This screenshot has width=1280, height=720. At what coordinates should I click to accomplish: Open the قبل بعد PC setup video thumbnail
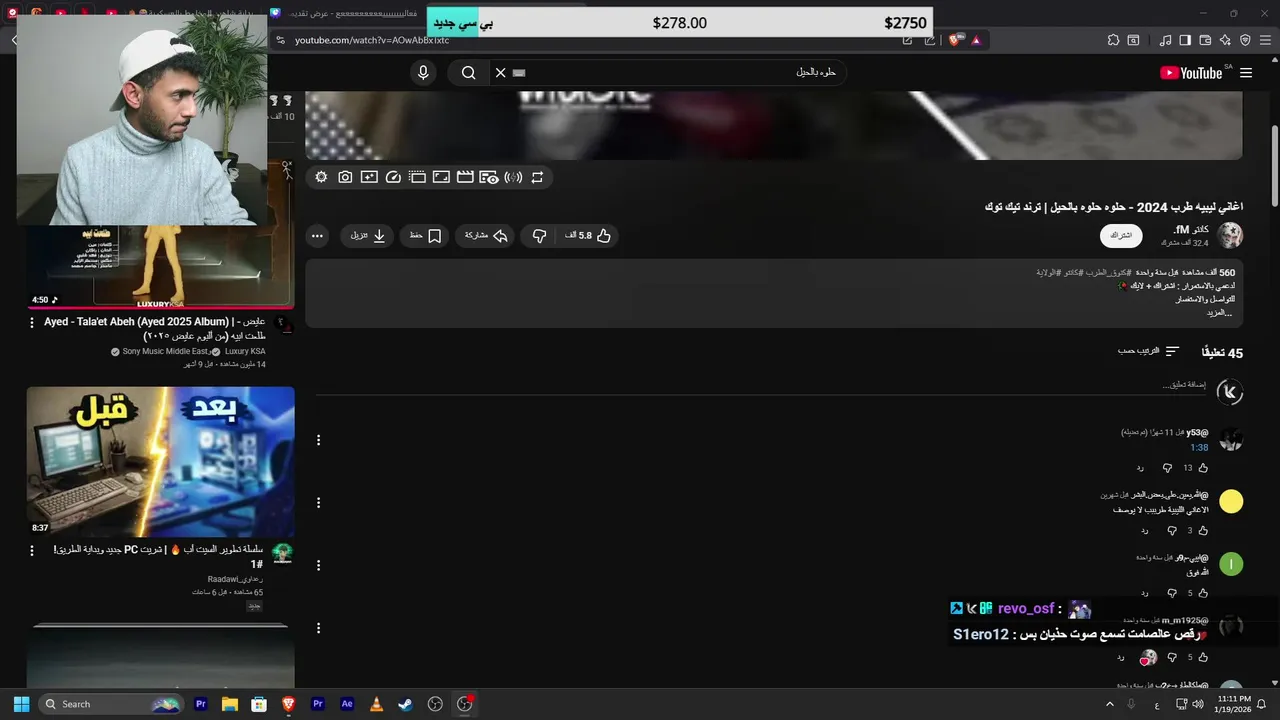(x=161, y=462)
